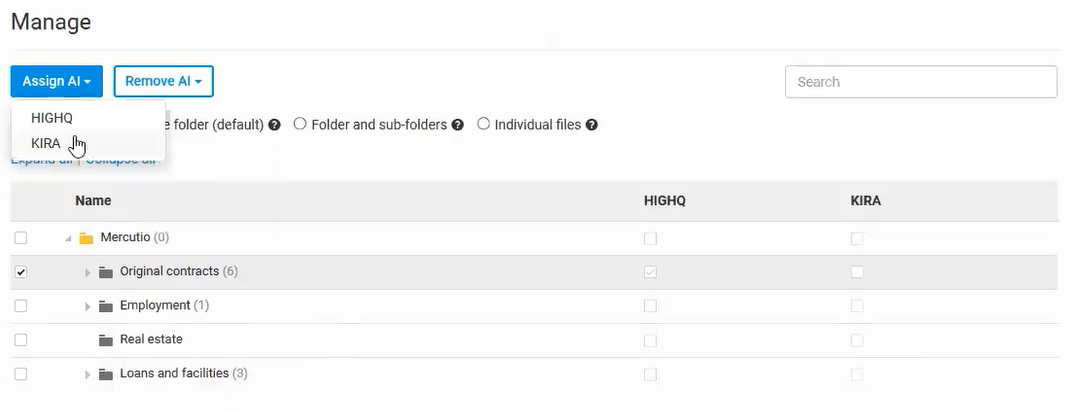Uncheck the Original contracts row checkbox
This screenshot has width=1073, height=410.
pos(21,272)
